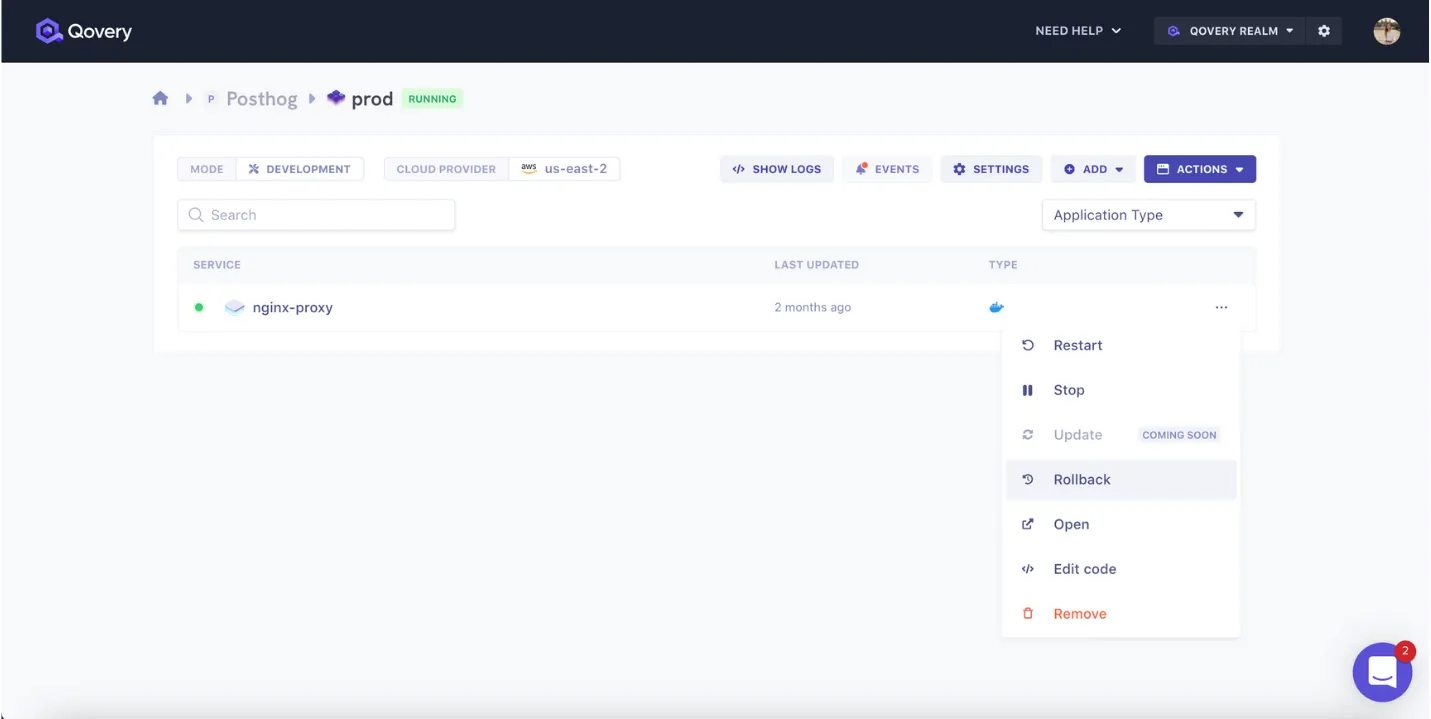1431x719 pixels.
Task: Click the Qovery logo in header
Action: tap(83, 31)
